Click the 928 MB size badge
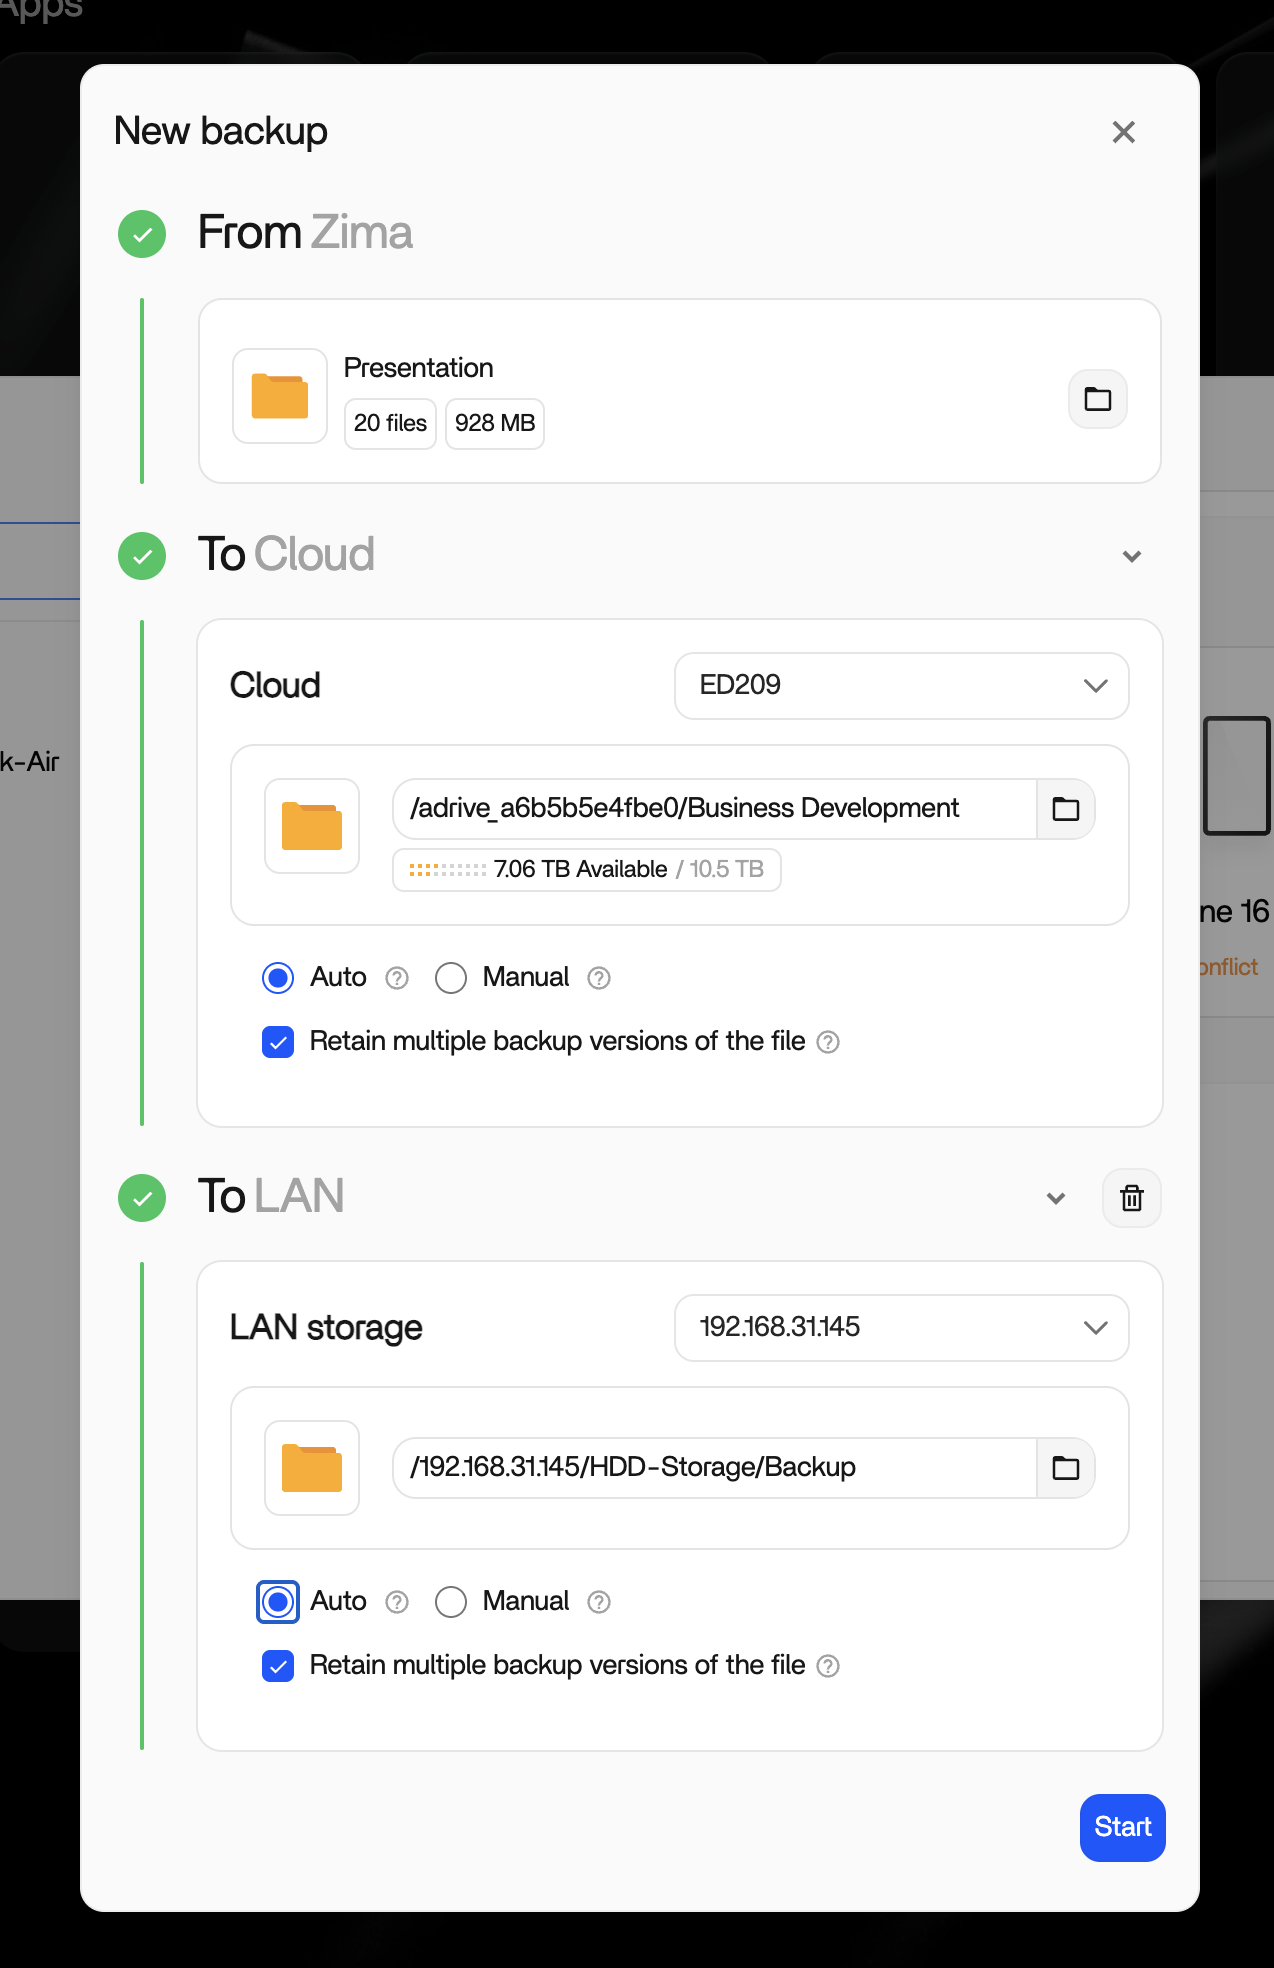The height and width of the screenshot is (1968, 1274). 495,424
